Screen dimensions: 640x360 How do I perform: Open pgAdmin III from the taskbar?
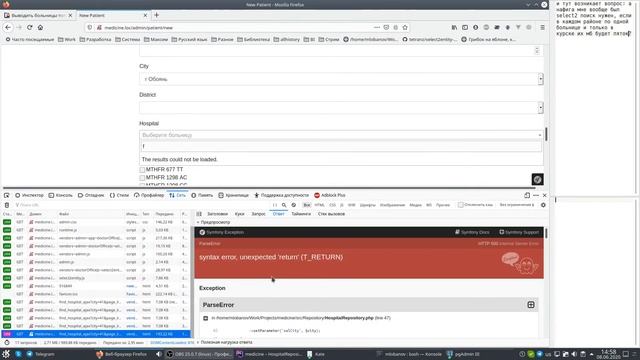click(x=463, y=354)
